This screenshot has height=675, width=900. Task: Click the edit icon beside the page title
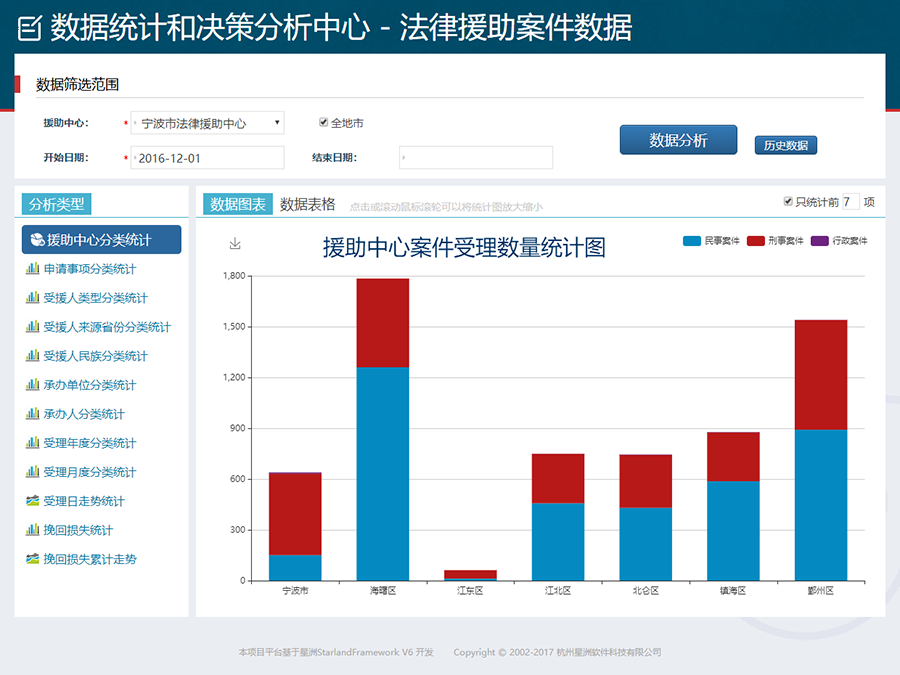pos(30,28)
